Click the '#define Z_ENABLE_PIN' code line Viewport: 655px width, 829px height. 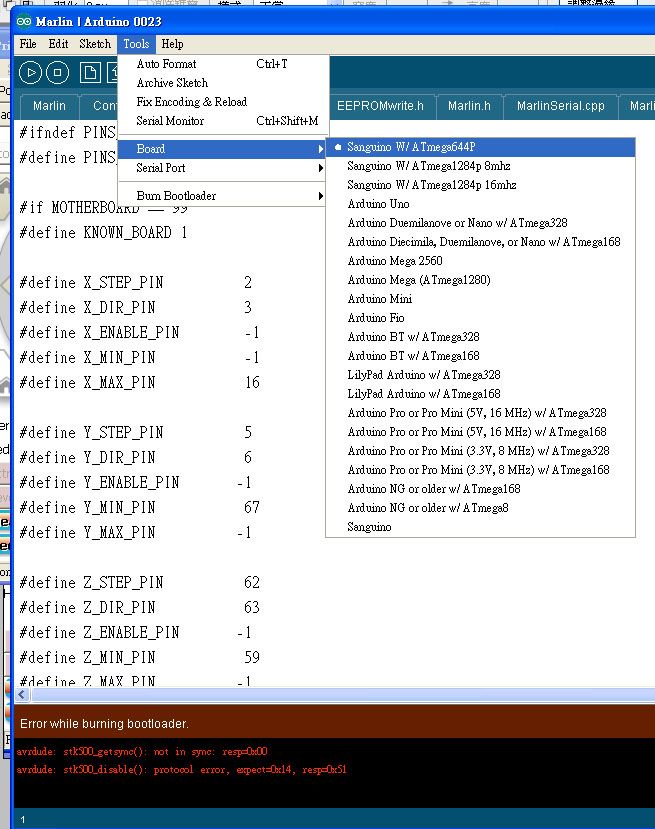[x=135, y=633]
